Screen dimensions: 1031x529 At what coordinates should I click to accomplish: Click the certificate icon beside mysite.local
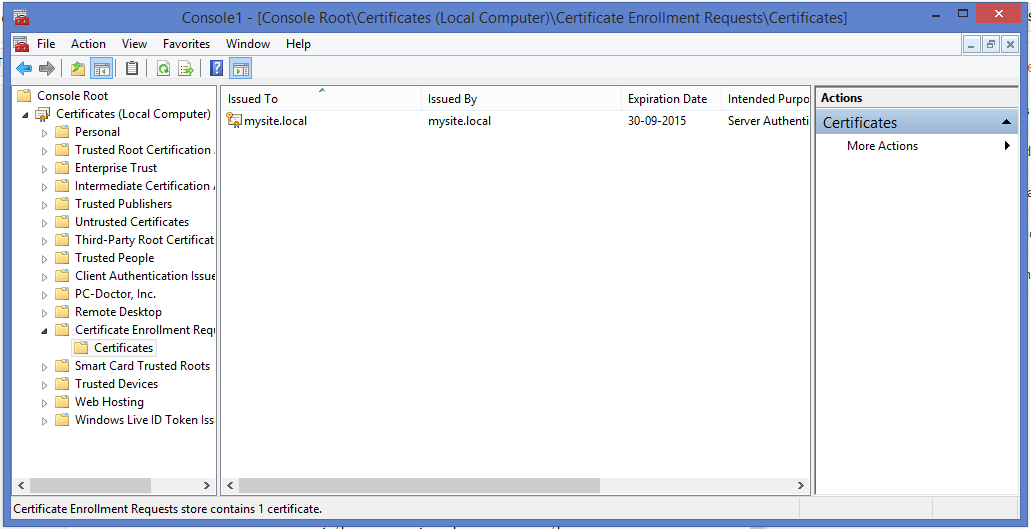click(234, 120)
